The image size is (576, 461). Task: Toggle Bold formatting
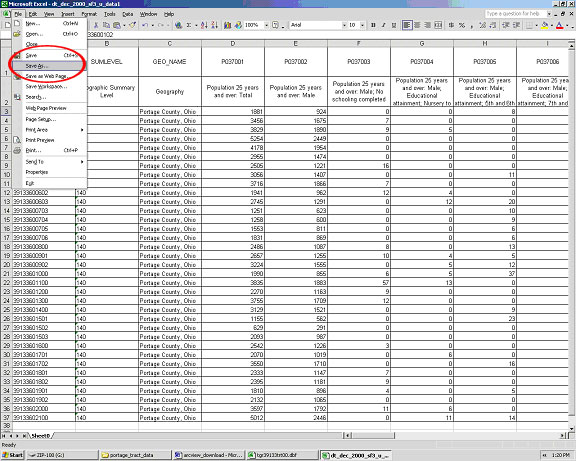(373, 25)
